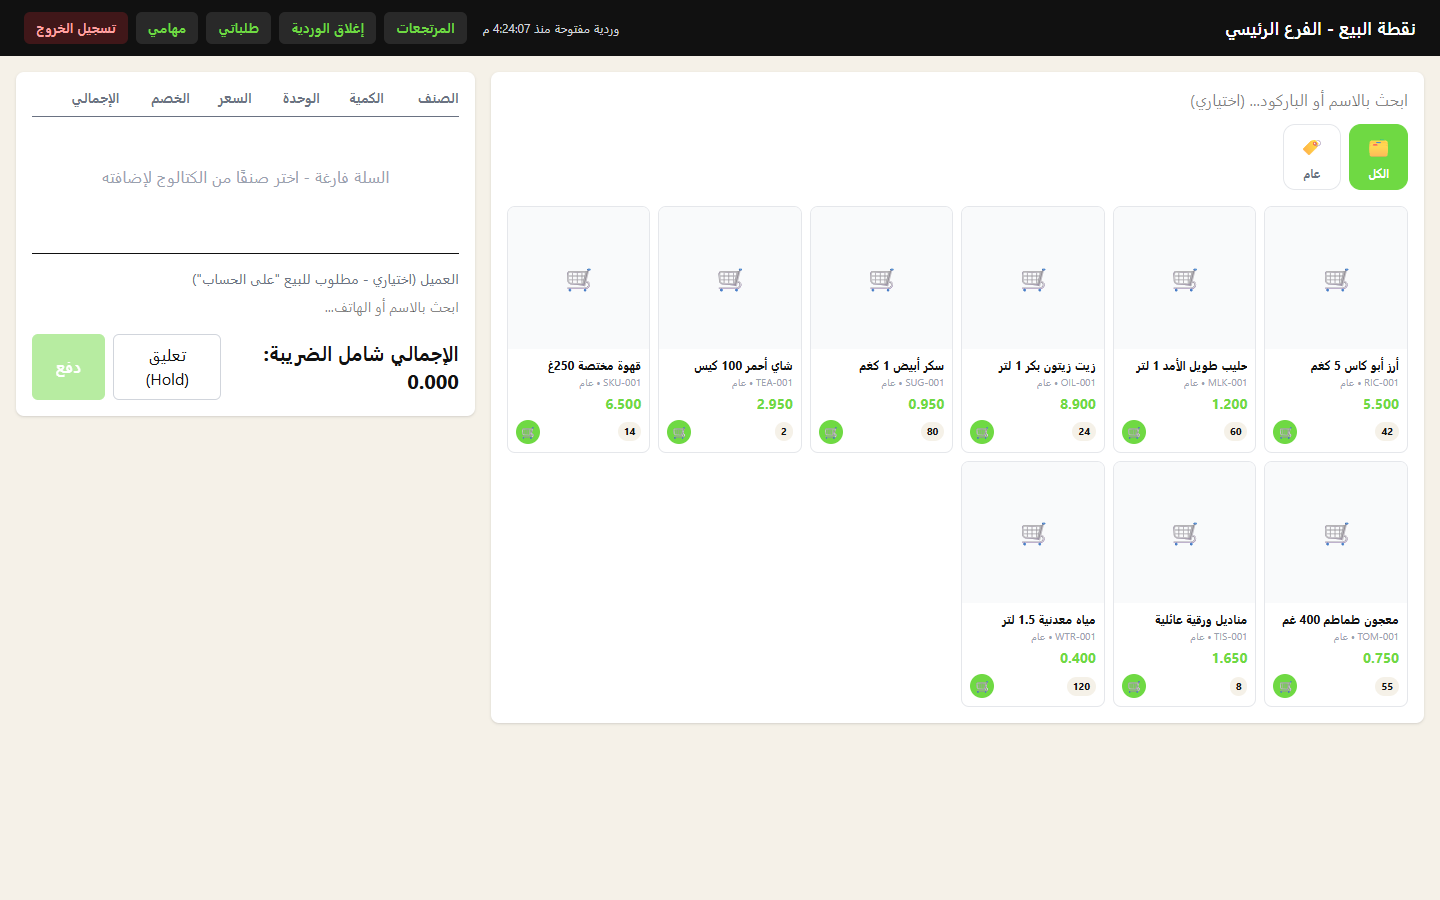The width and height of the screenshot is (1440, 900).
Task: Click stock badge 120 on water card
Action: point(1082,686)
